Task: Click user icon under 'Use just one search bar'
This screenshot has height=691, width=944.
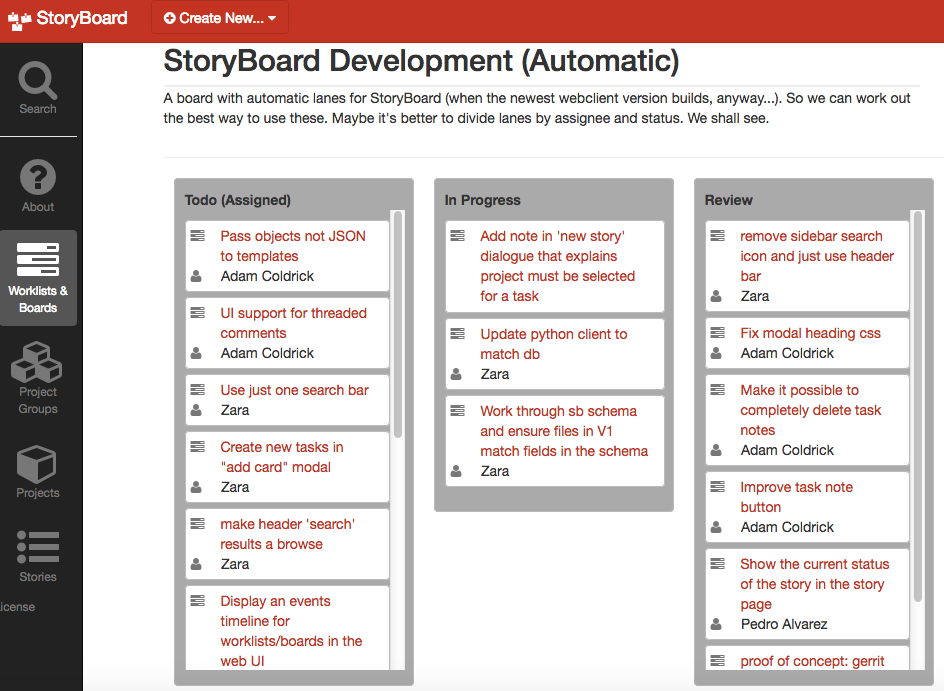Action: tap(197, 410)
